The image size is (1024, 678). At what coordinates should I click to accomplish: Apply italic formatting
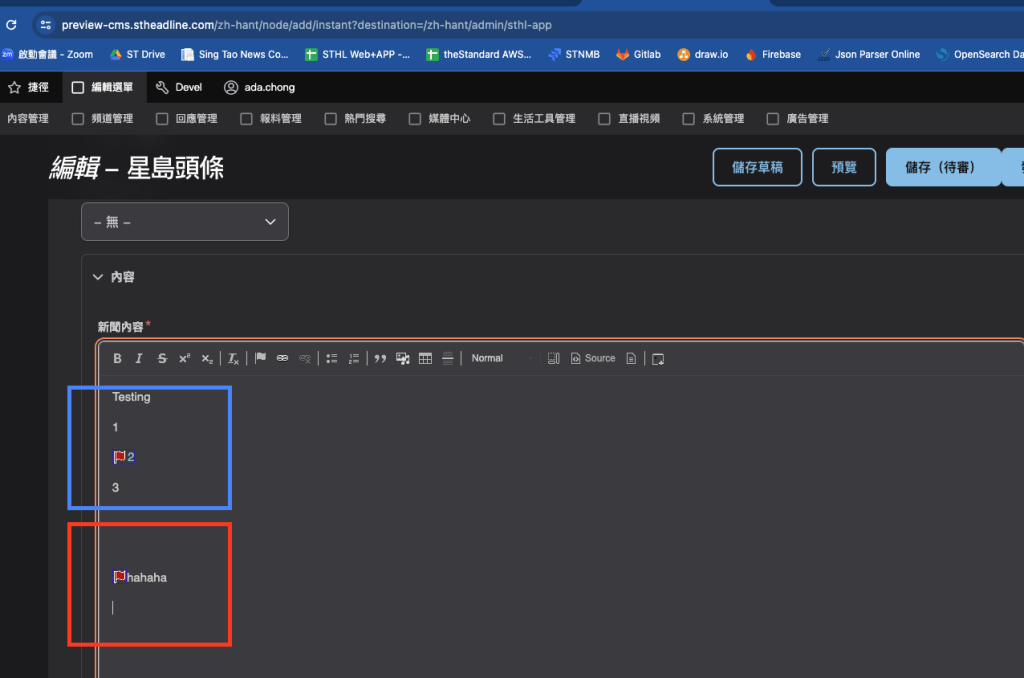pyautogui.click(x=139, y=358)
